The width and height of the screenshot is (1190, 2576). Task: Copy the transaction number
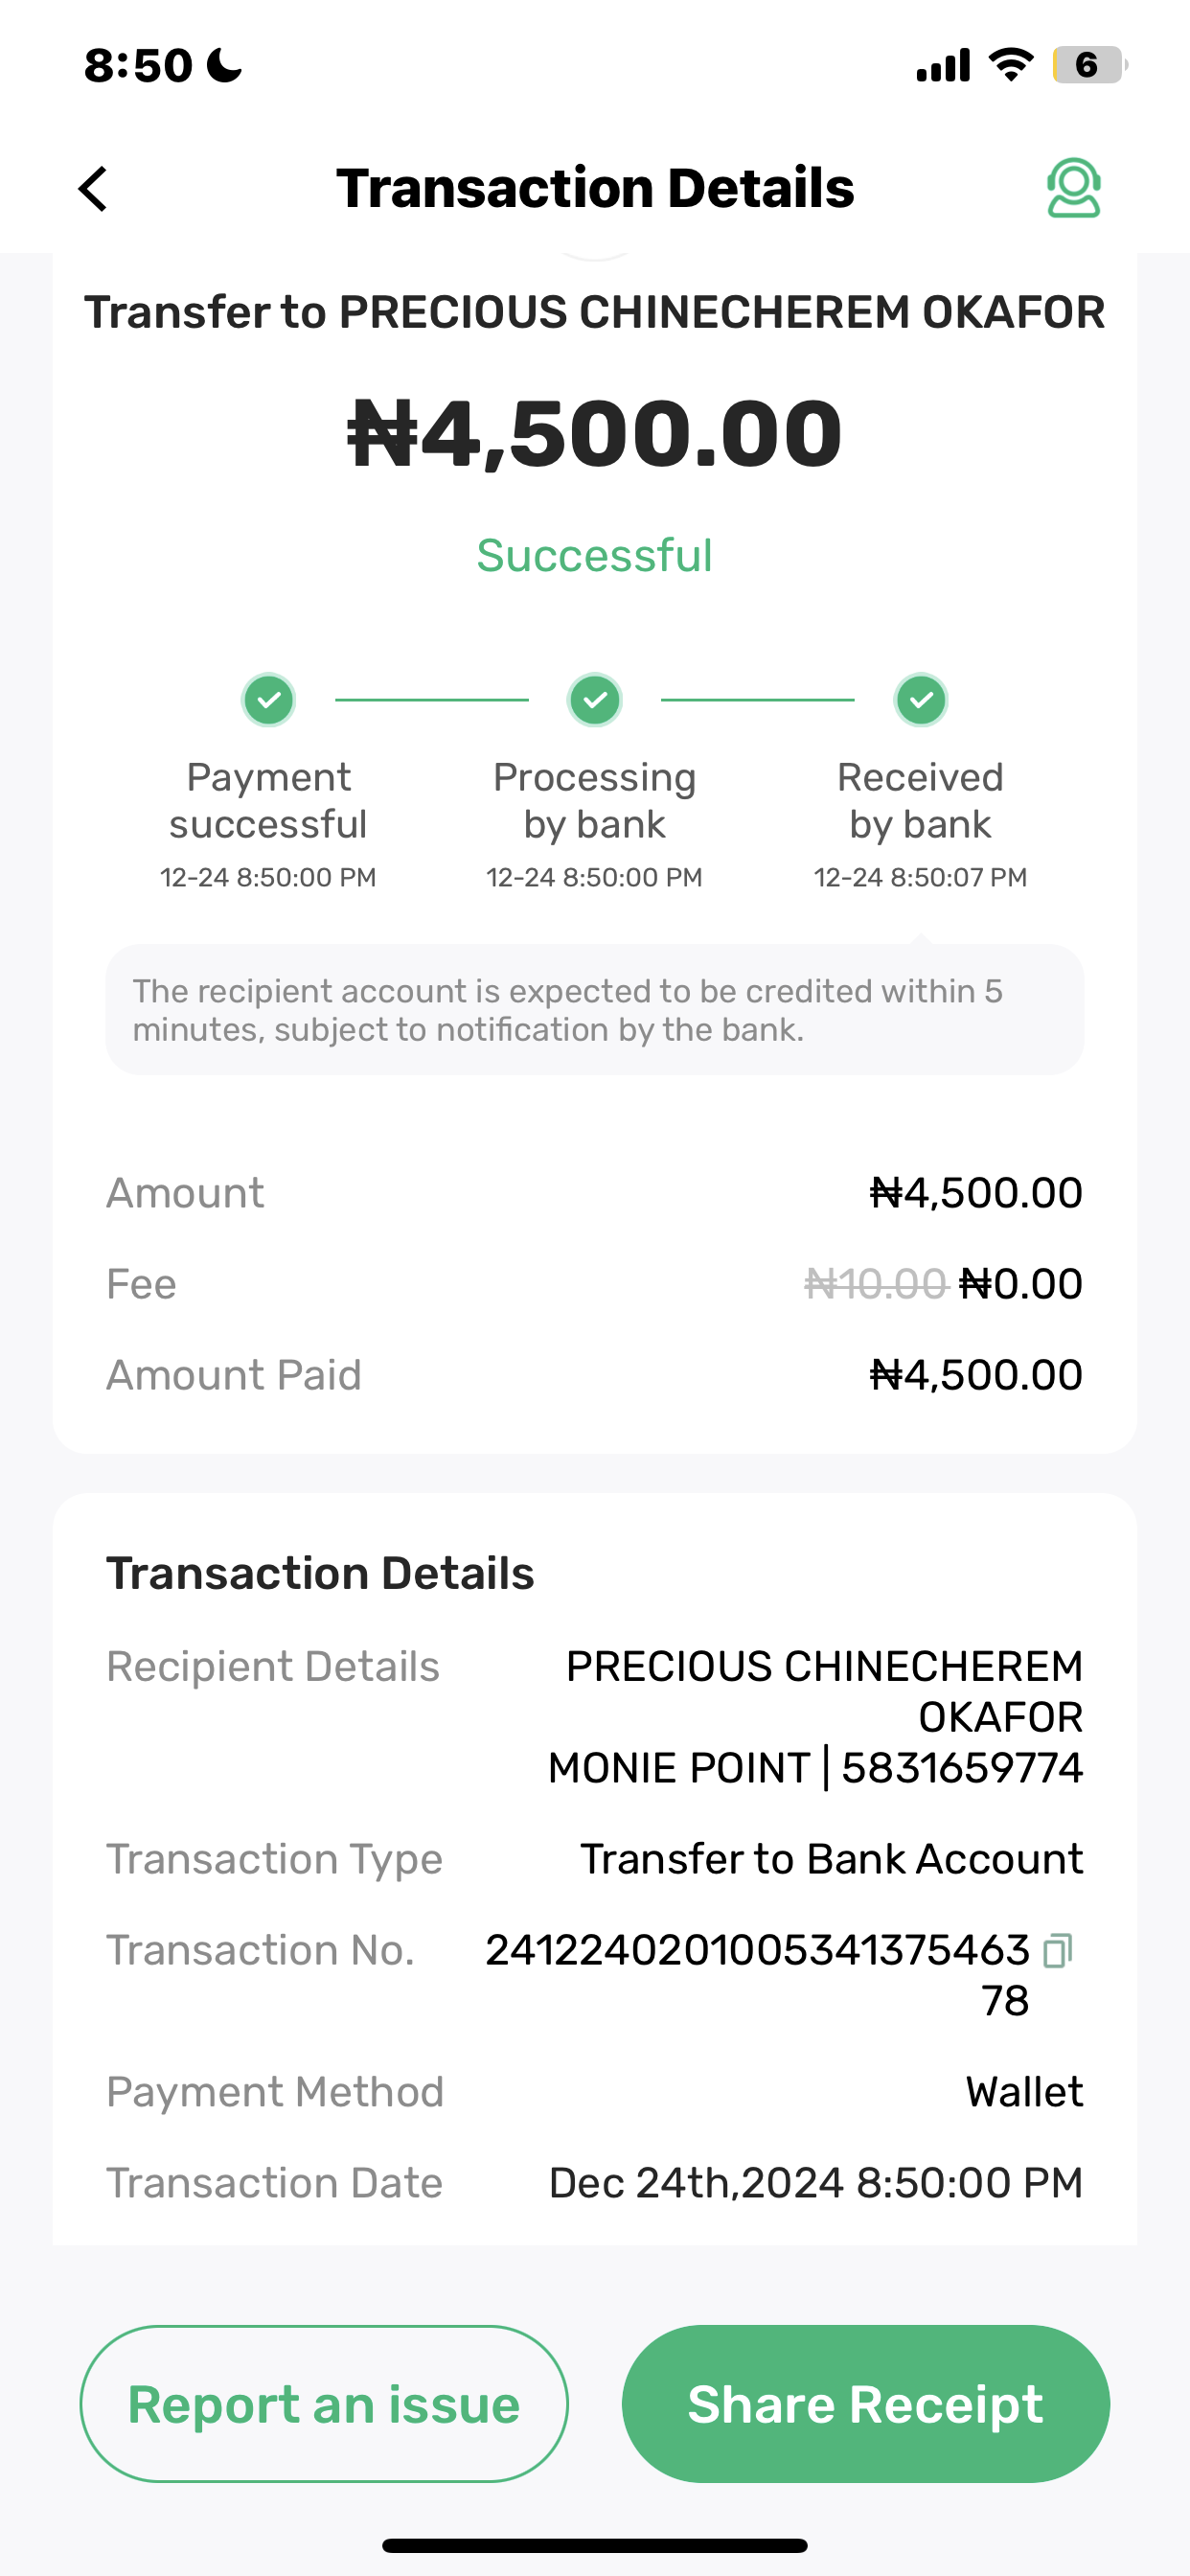pos(1057,1951)
